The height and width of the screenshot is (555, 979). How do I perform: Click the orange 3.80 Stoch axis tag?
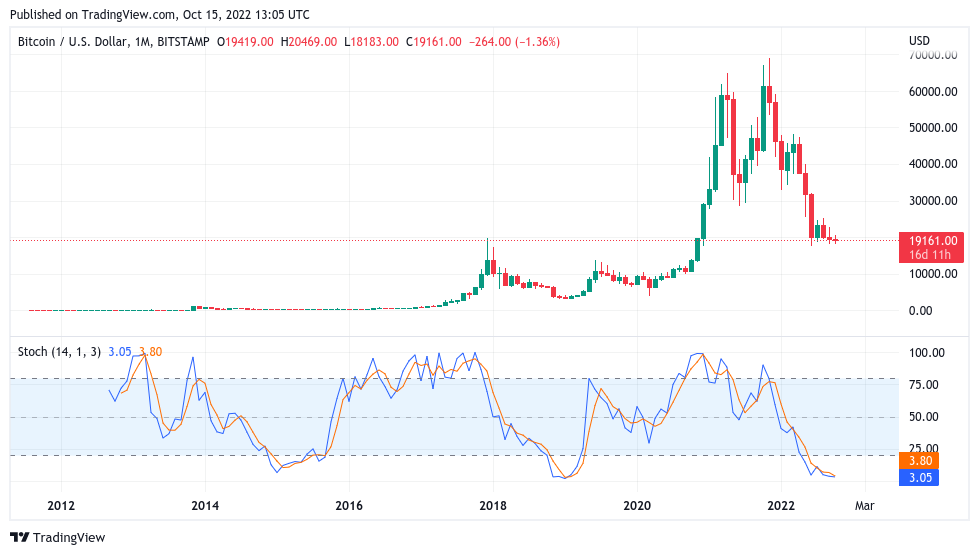[x=919, y=461]
